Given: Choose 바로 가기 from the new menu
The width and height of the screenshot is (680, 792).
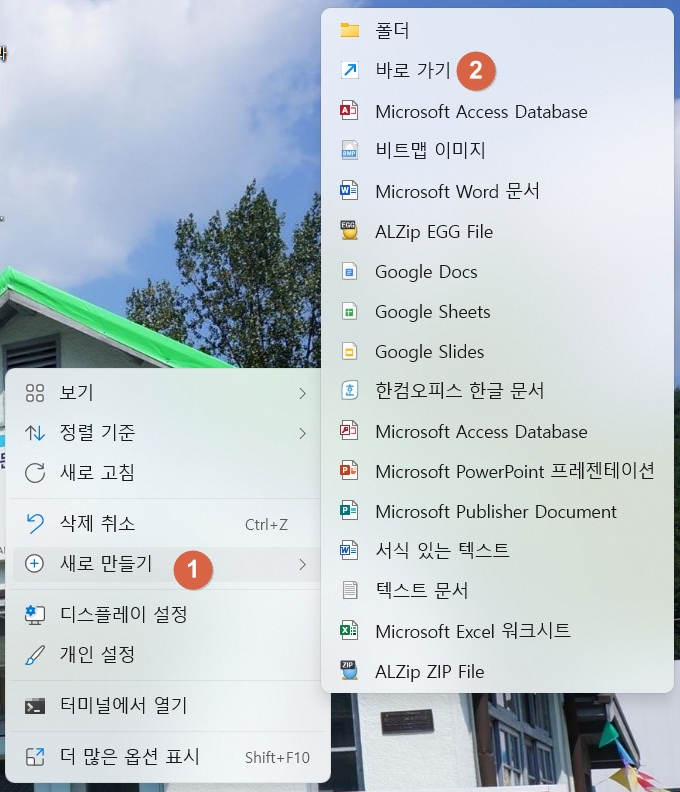Looking at the screenshot, I should (497, 70).
